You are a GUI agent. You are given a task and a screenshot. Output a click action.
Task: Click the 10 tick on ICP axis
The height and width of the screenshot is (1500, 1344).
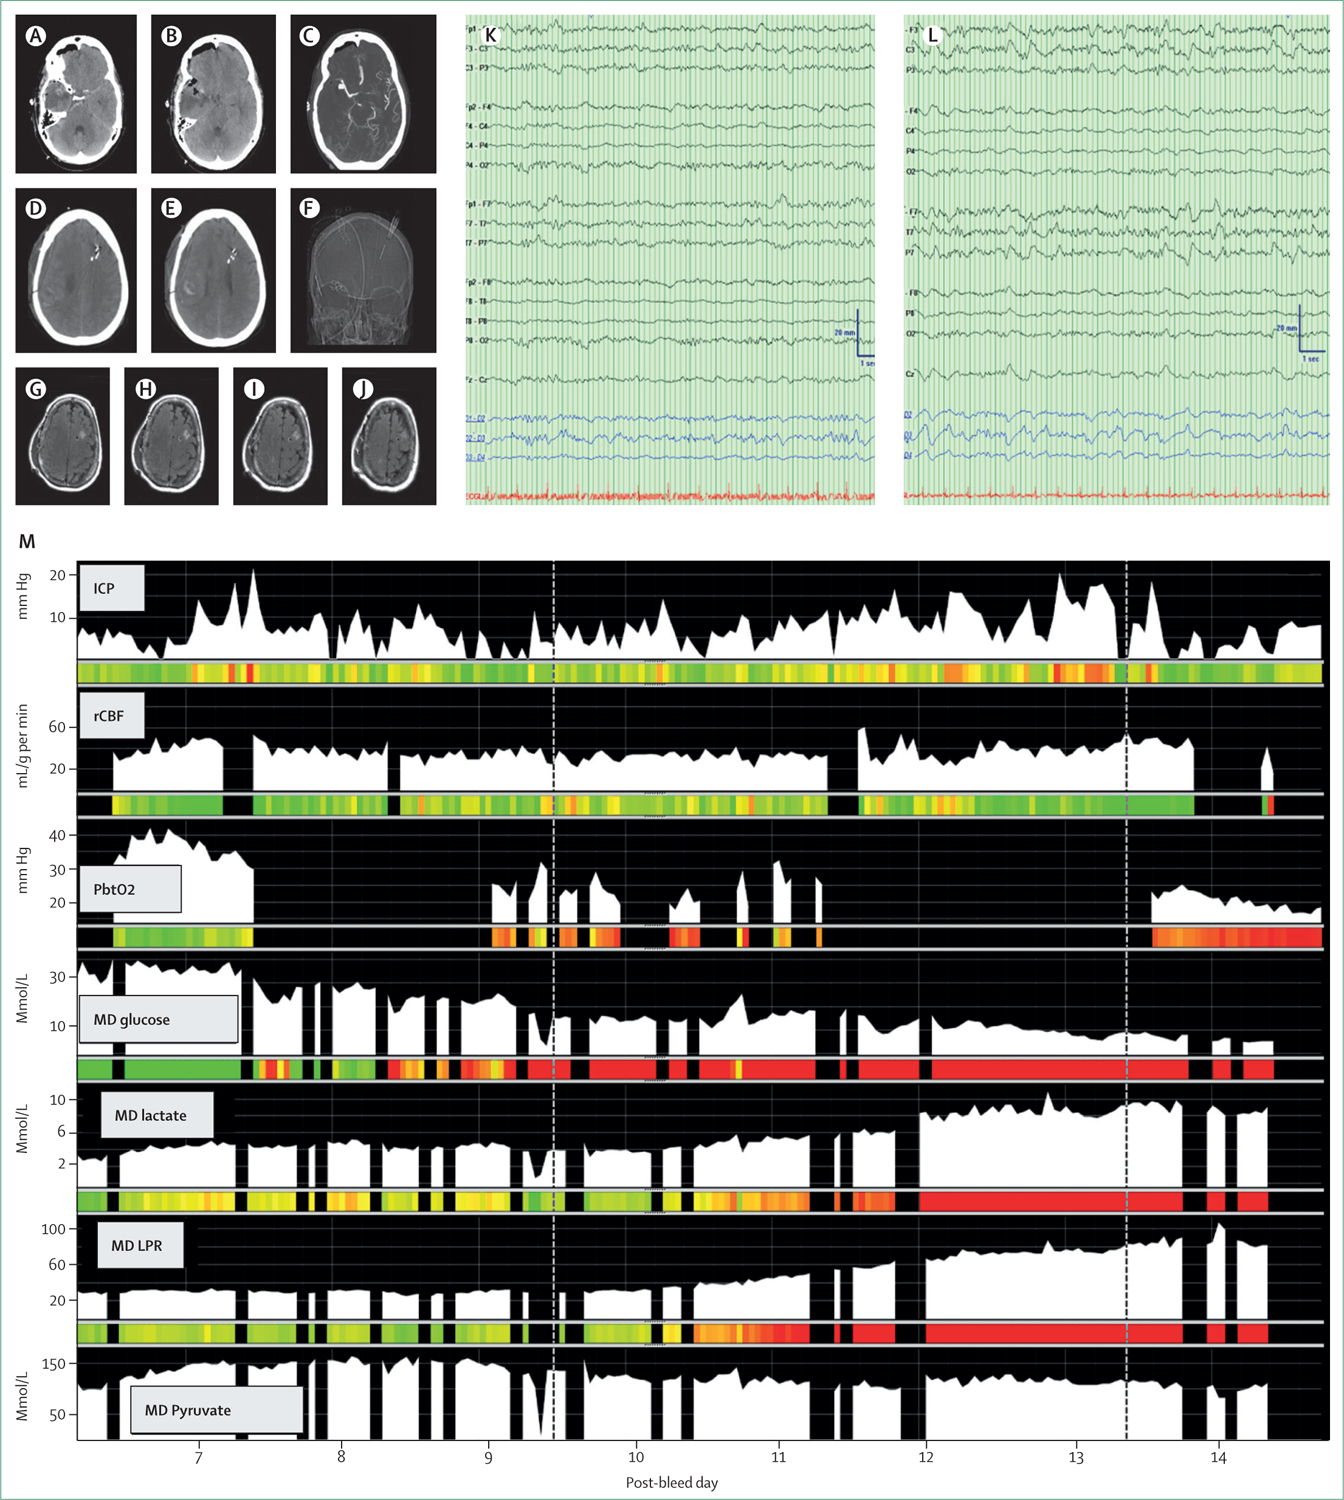57,617
